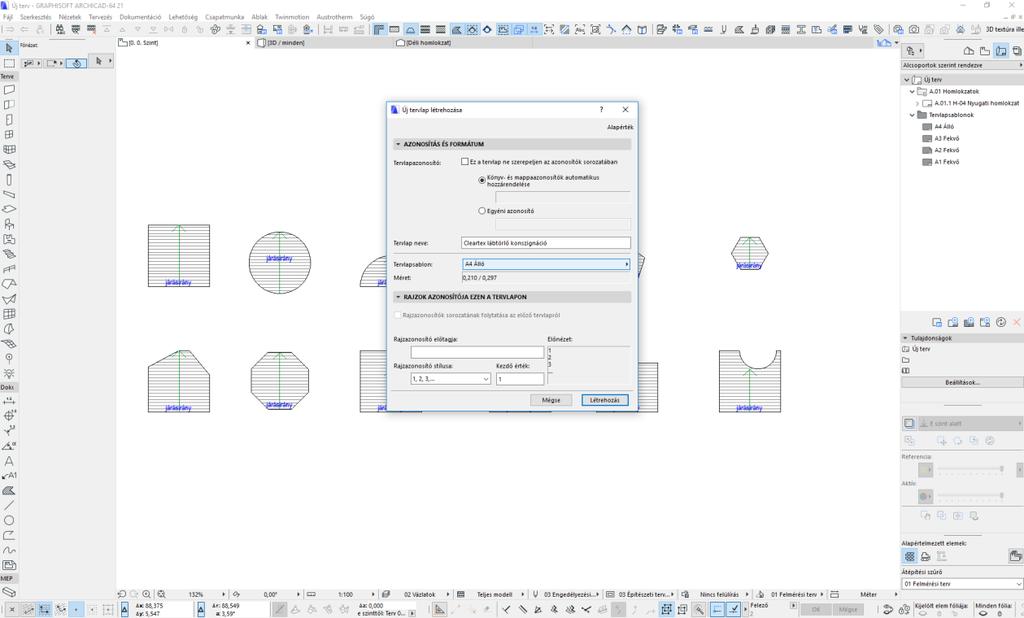This screenshot has height=618, width=1024.
Task: Open the Twinmotion menu
Action: [x=292, y=17]
